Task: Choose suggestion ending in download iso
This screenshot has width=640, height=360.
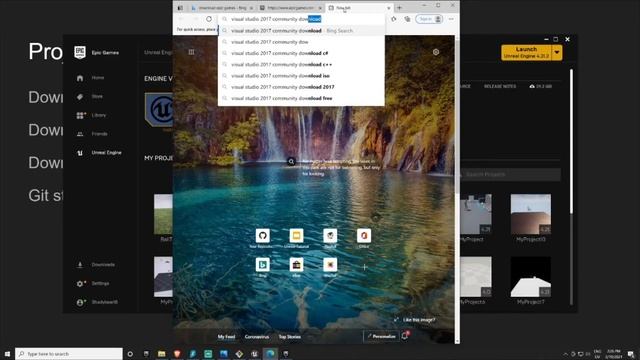Action: (301, 76)
